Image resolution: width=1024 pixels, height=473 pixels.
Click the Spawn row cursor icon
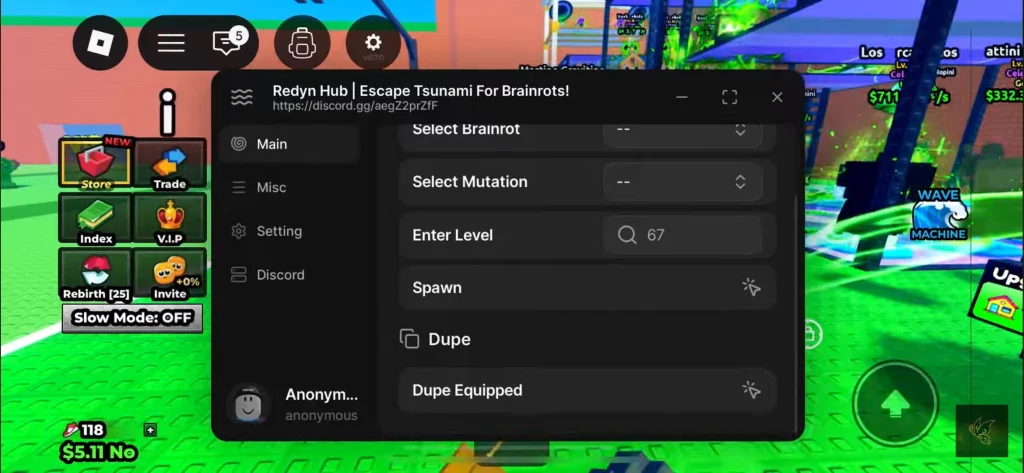751,287
